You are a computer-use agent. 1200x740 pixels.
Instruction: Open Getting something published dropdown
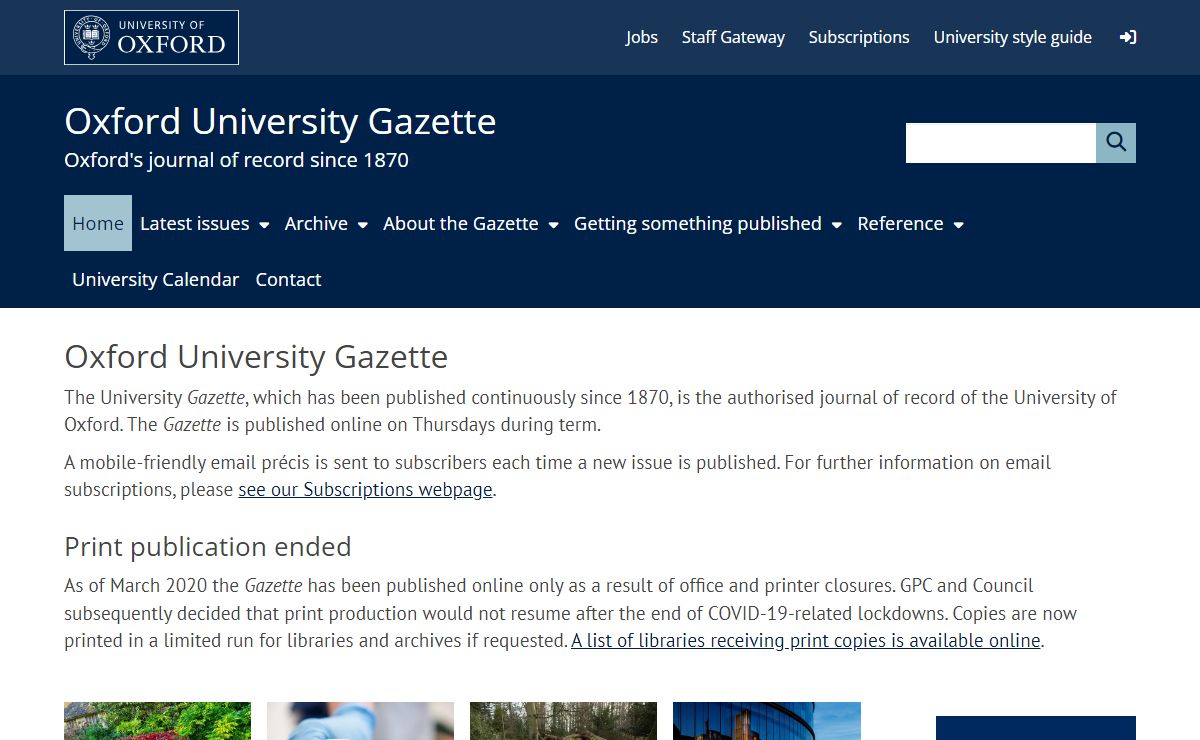pos(707,224)
